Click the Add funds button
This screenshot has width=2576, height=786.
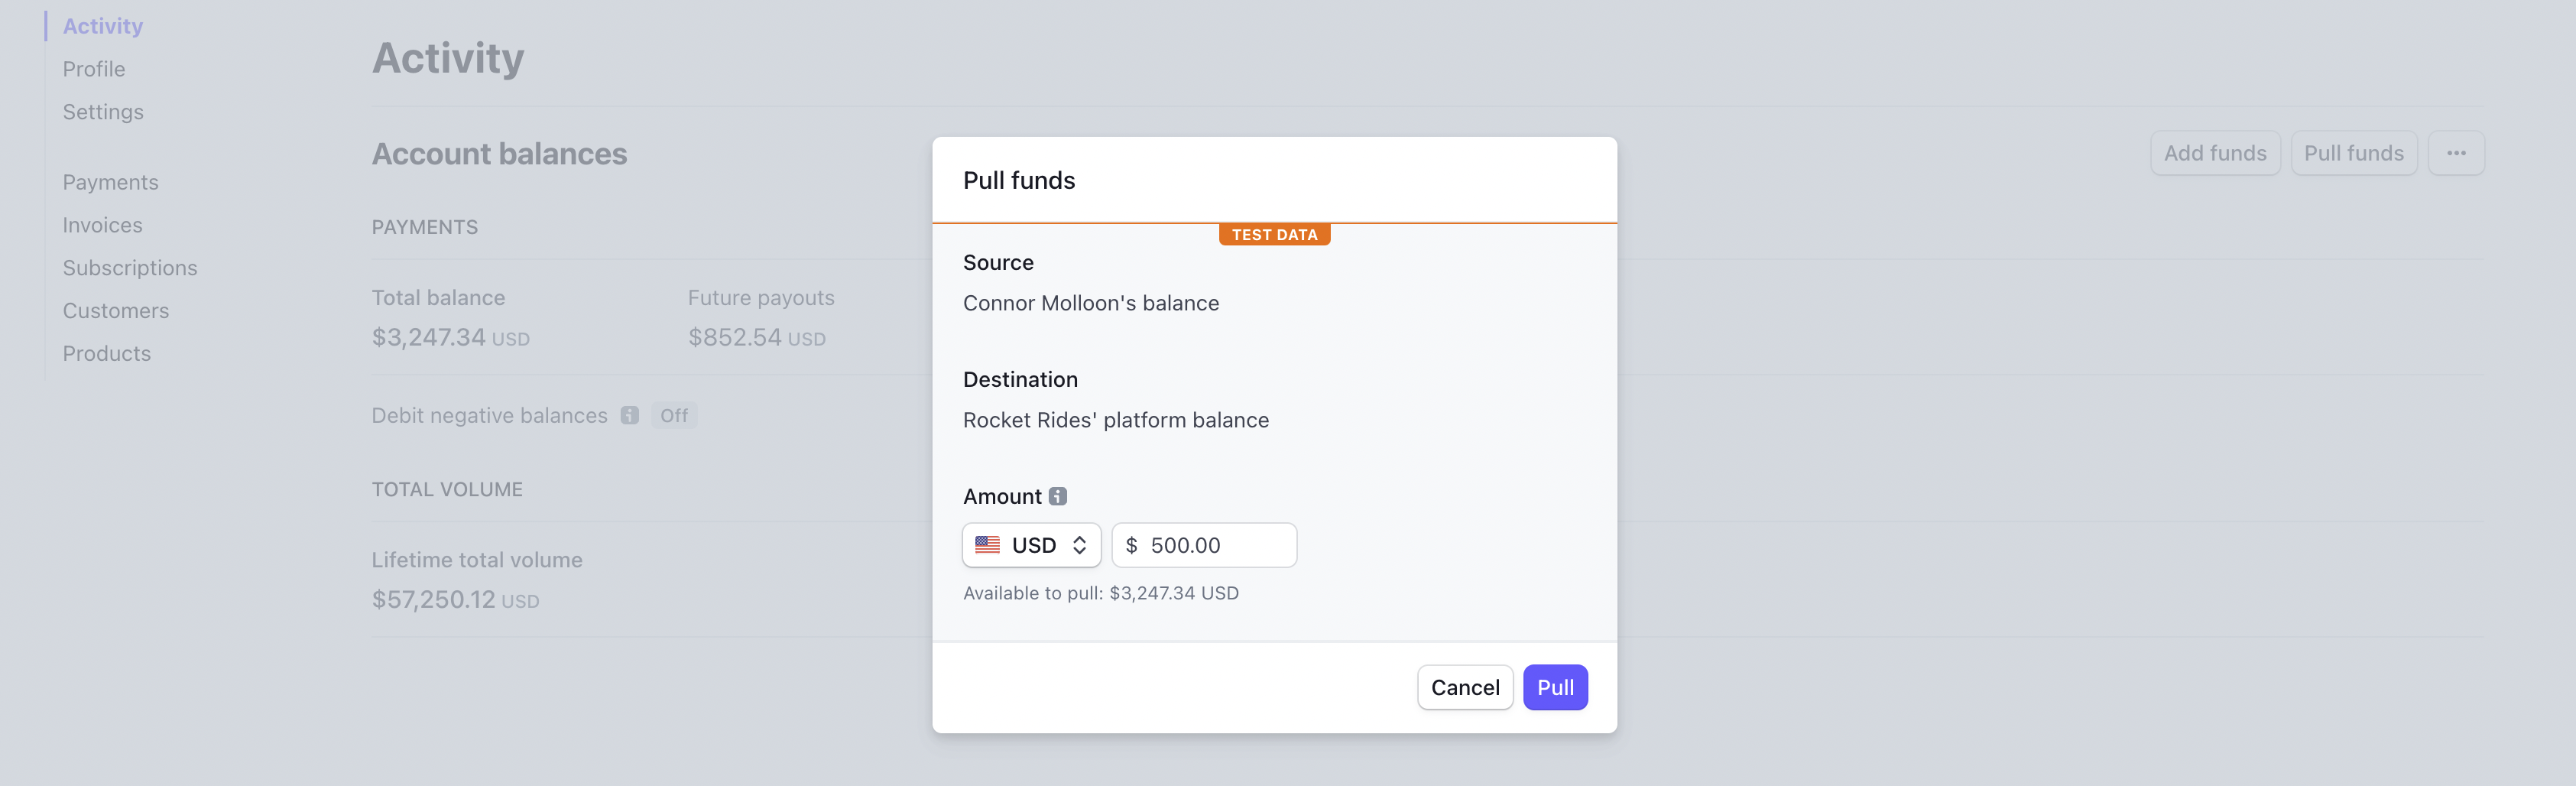pyautogui.click(x=2214, y=153)
